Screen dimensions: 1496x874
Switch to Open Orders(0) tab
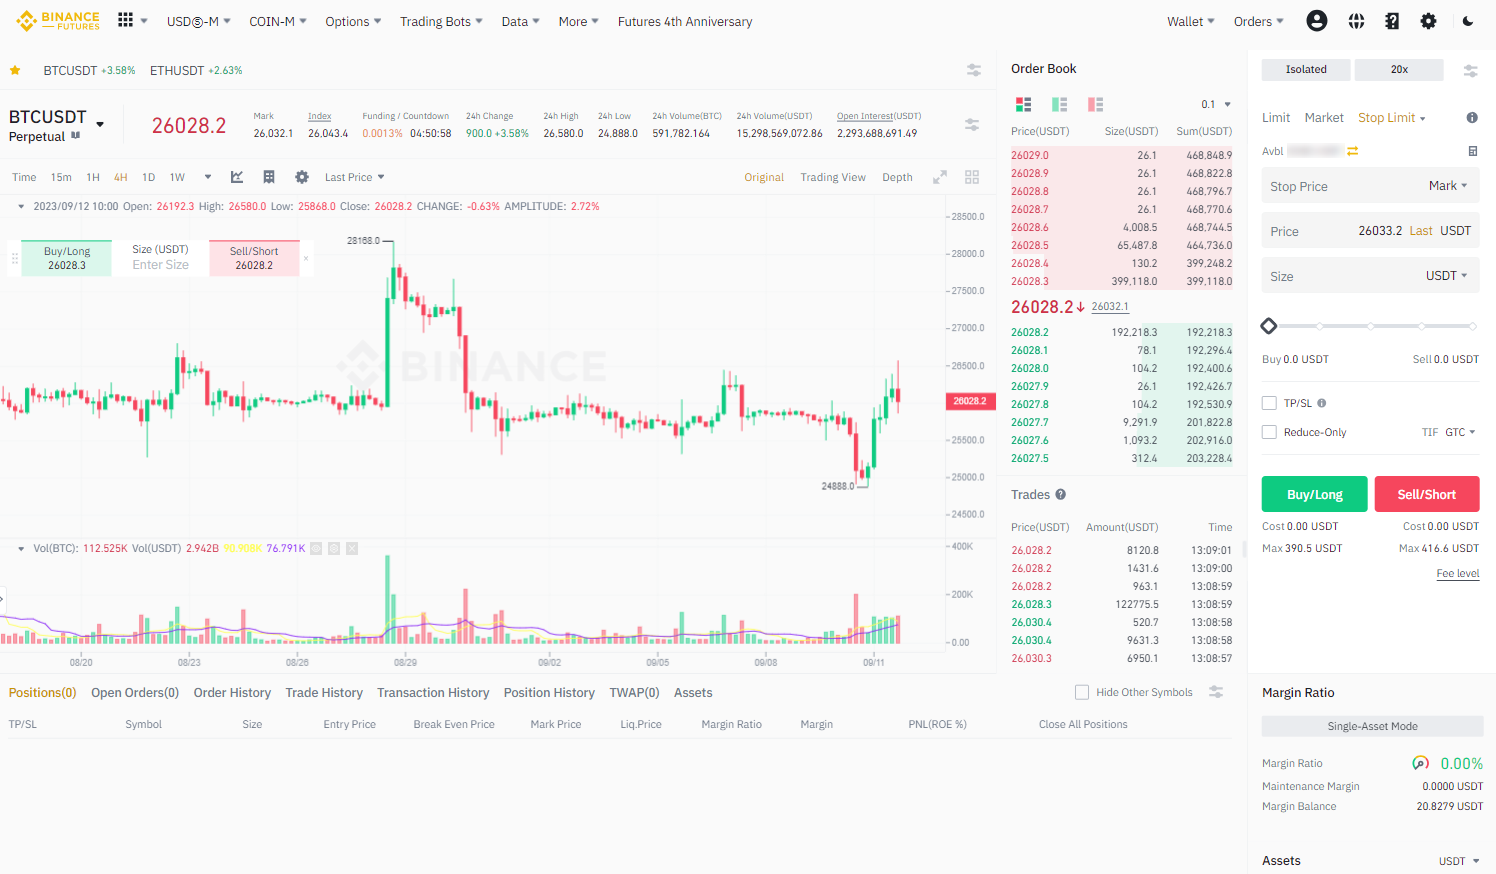click(135, 692)
